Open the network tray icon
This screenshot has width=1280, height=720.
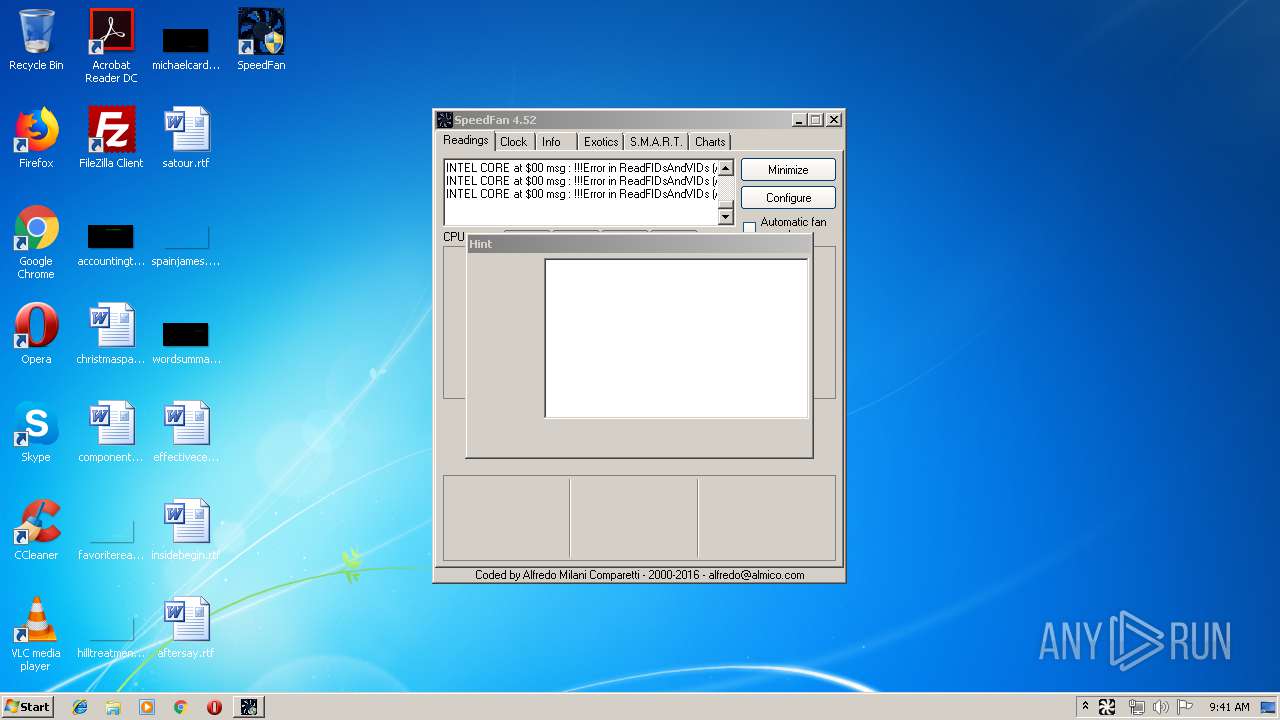coord(1137,707)
